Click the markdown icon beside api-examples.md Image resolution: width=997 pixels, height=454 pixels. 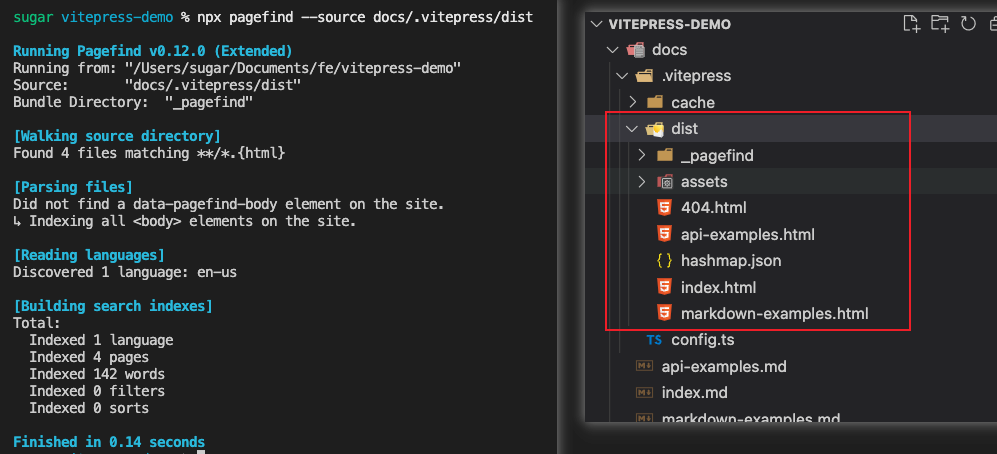(645, 367)
